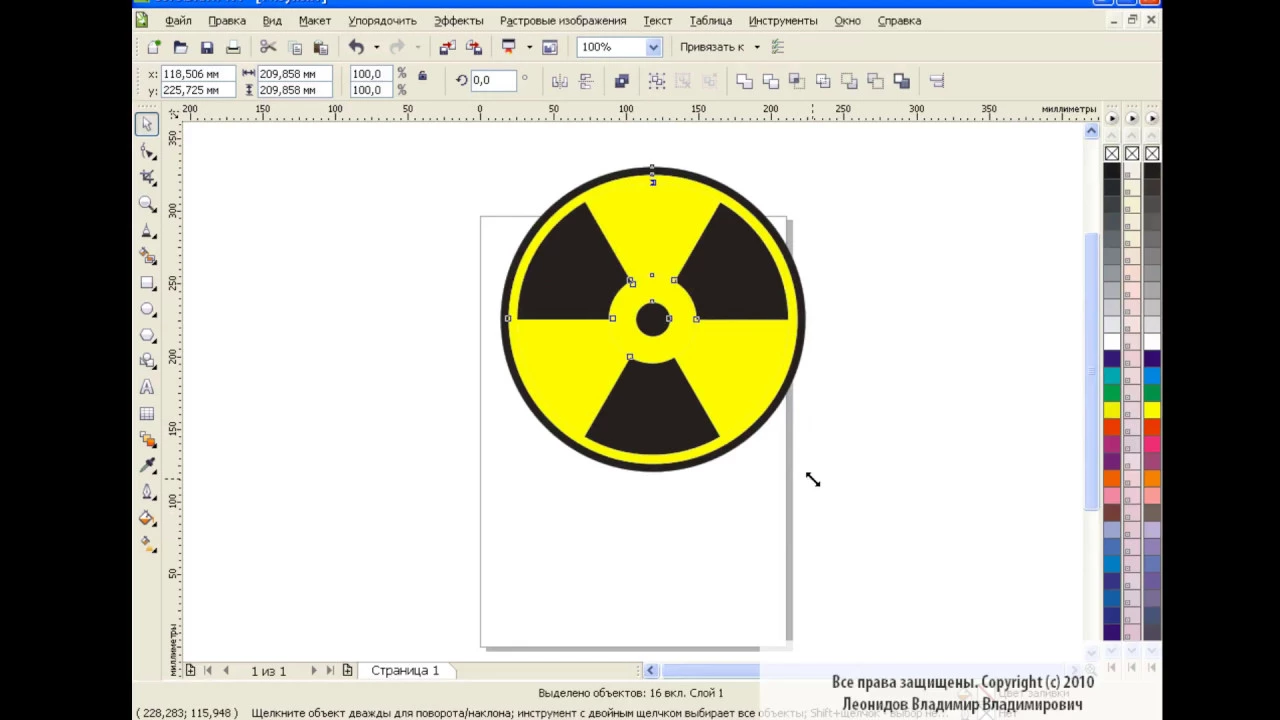Group the selected objects
1280x720 pixels.
point(657,81)
